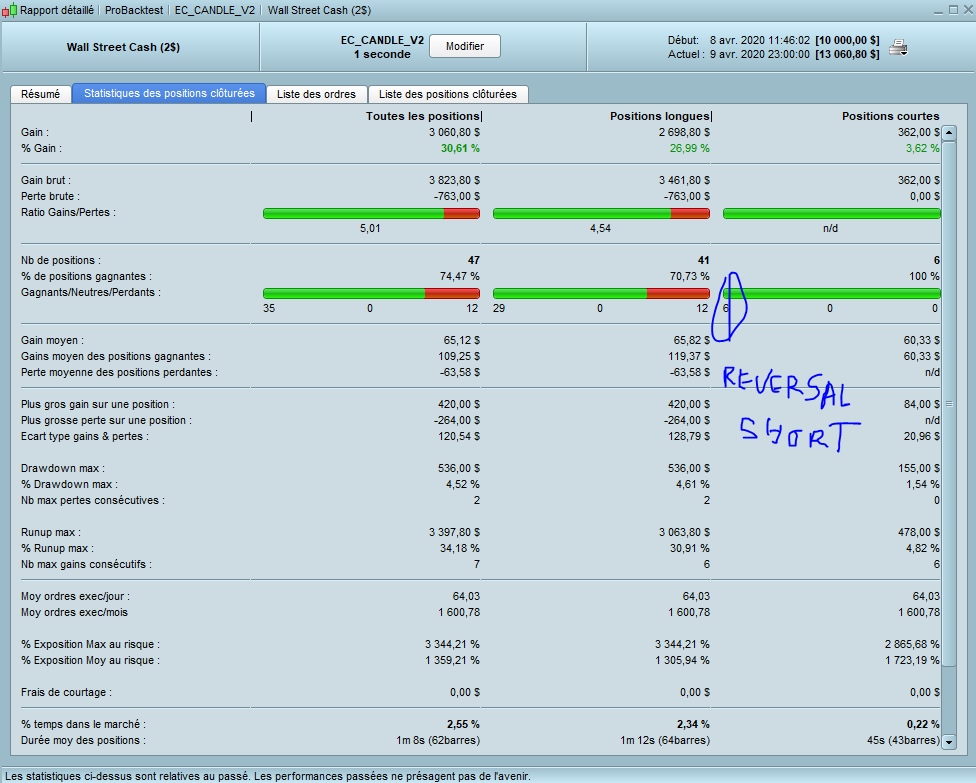Screen dimensions: 976x783
Task: Click the Perte brute label
Action: pos(50,197)
